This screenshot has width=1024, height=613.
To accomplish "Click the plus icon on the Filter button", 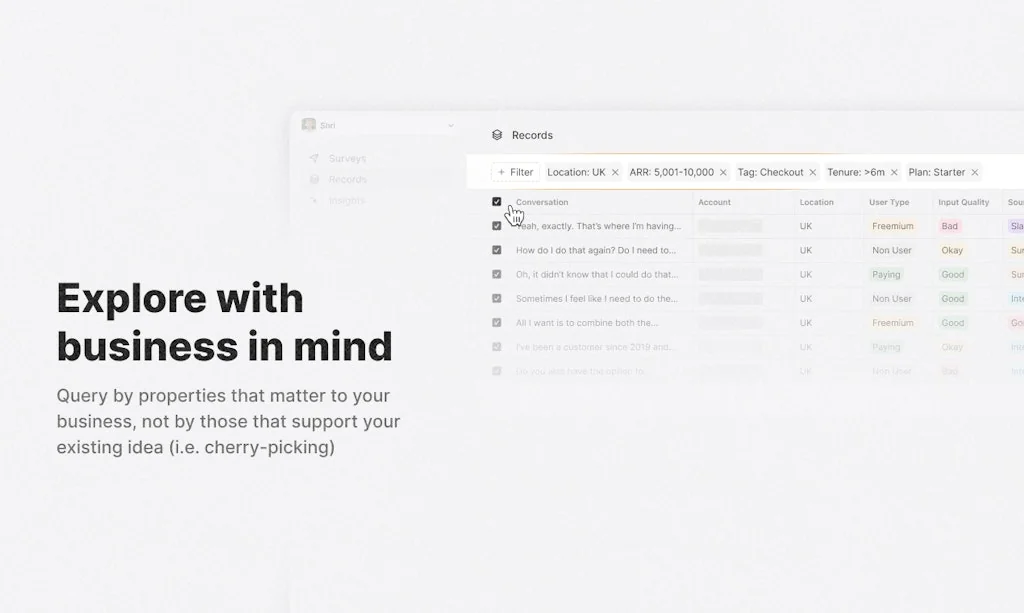I will tap(504, 172).
